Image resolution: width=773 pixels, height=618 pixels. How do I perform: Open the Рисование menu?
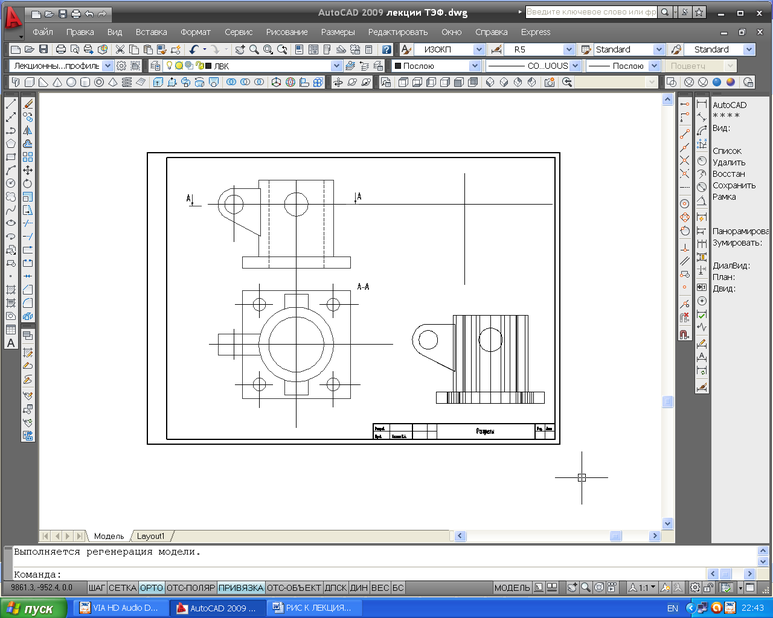(x=287, y=32)
